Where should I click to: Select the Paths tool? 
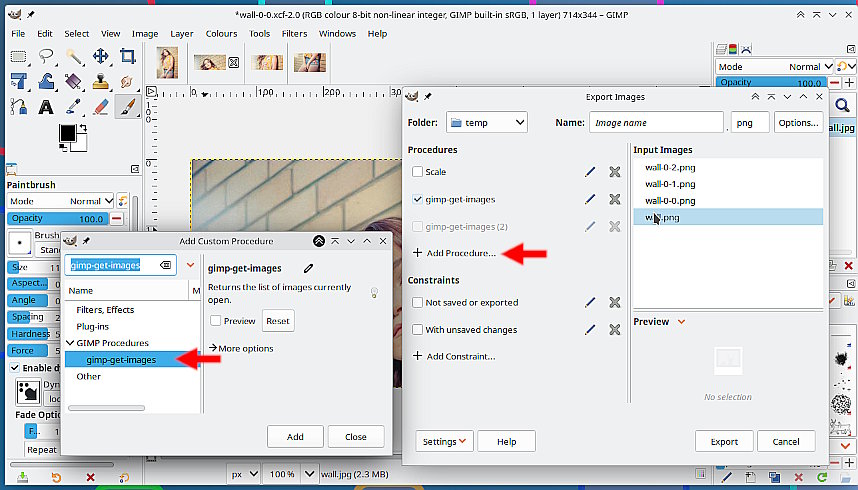[x=19, y=107]
